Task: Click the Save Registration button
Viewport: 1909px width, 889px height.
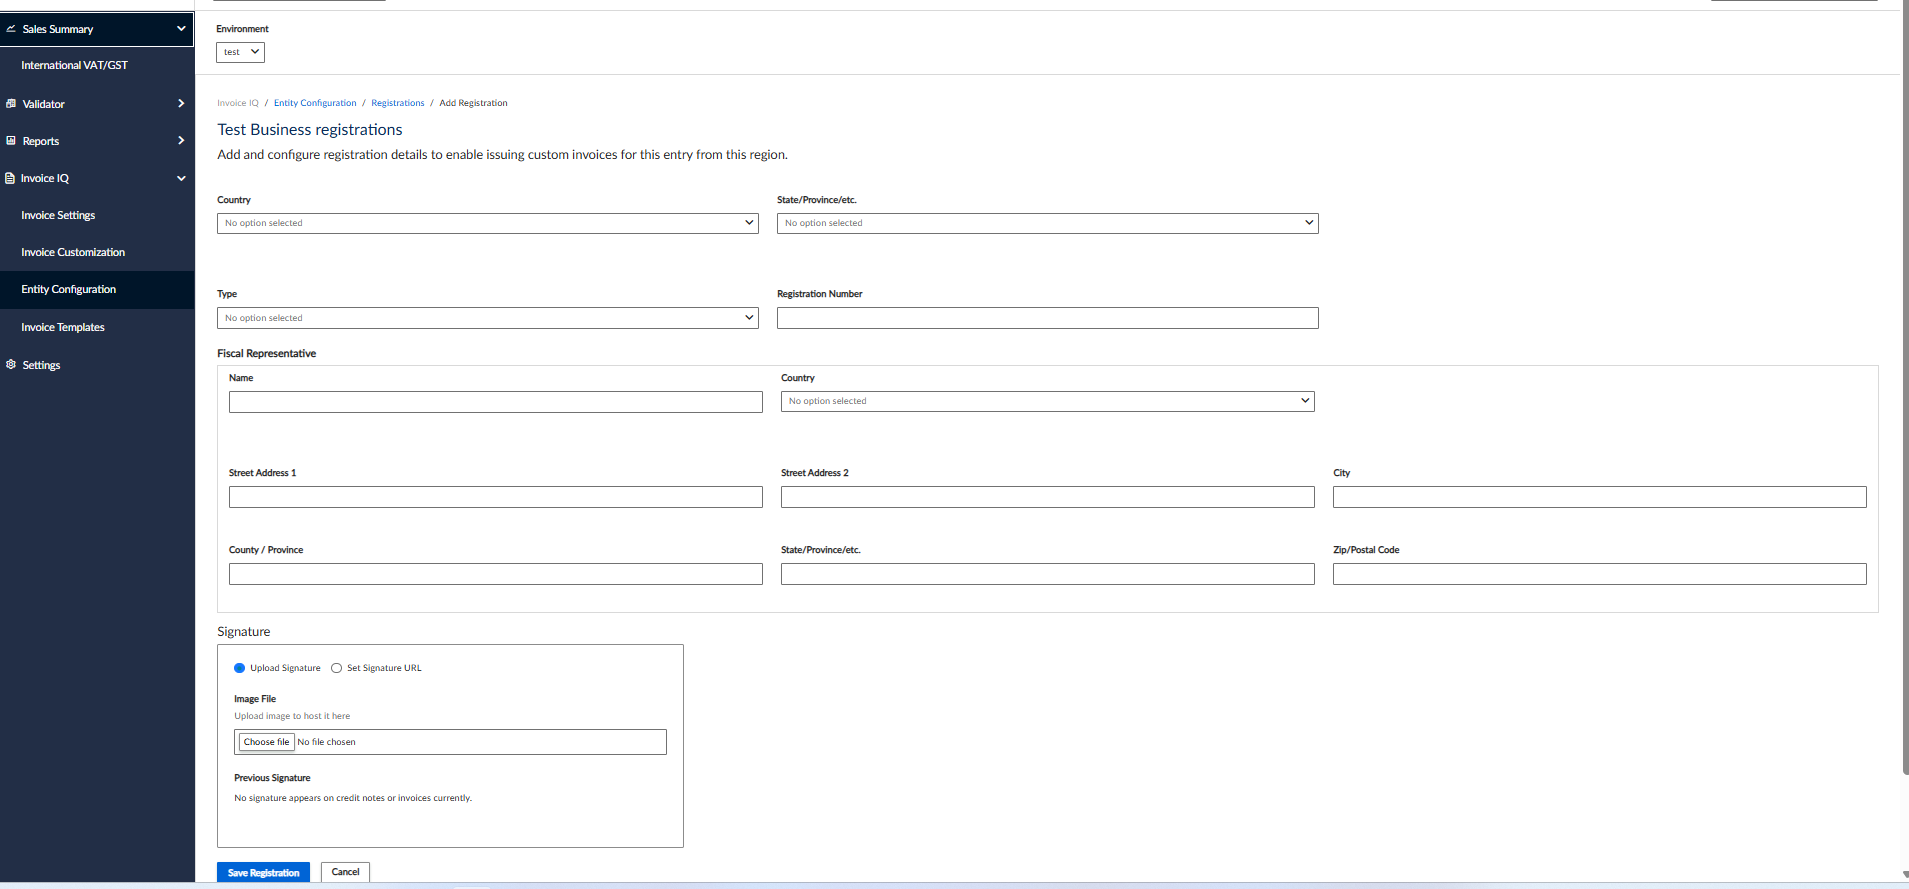Action: [263, 873]
